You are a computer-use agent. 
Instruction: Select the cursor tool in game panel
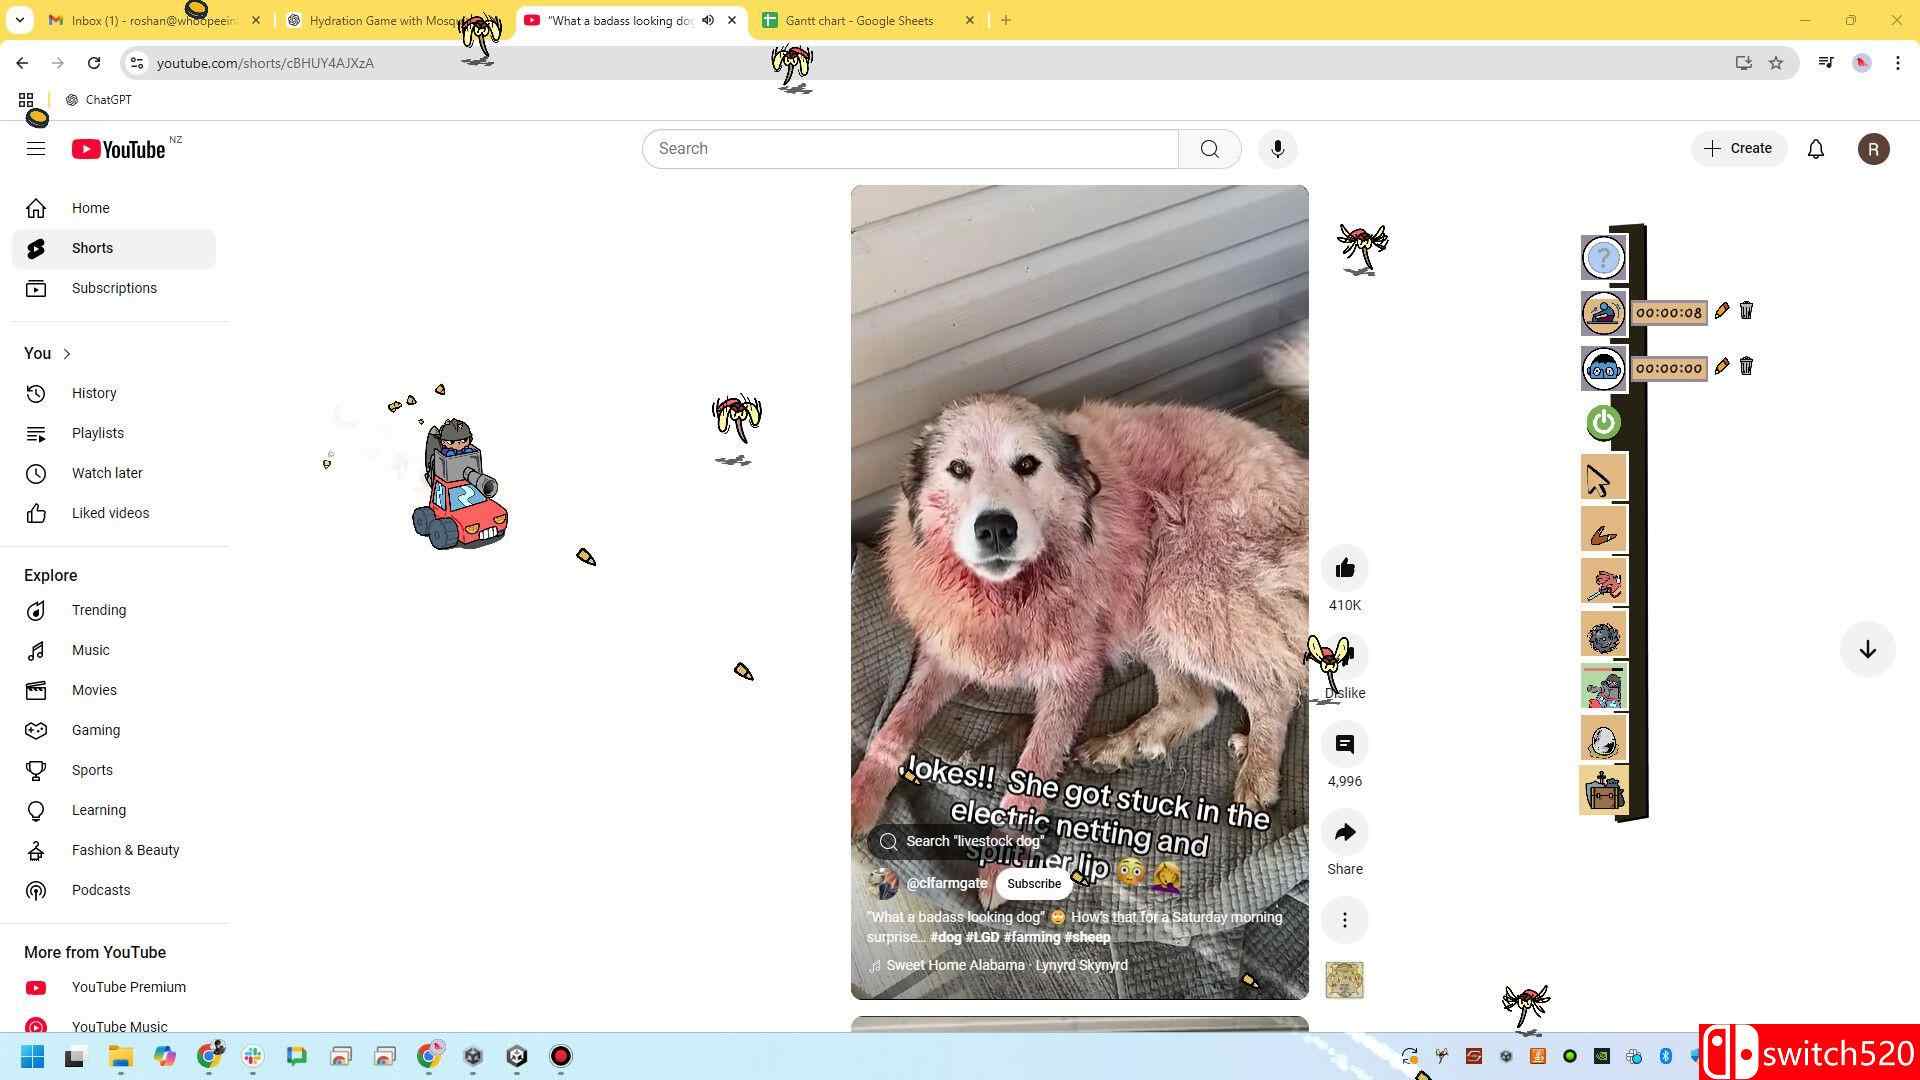(x=1601, y=478)
